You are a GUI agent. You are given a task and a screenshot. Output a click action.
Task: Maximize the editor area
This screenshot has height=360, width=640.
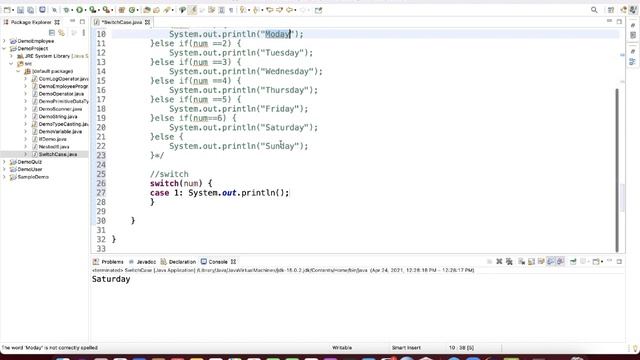click(619, 21)
